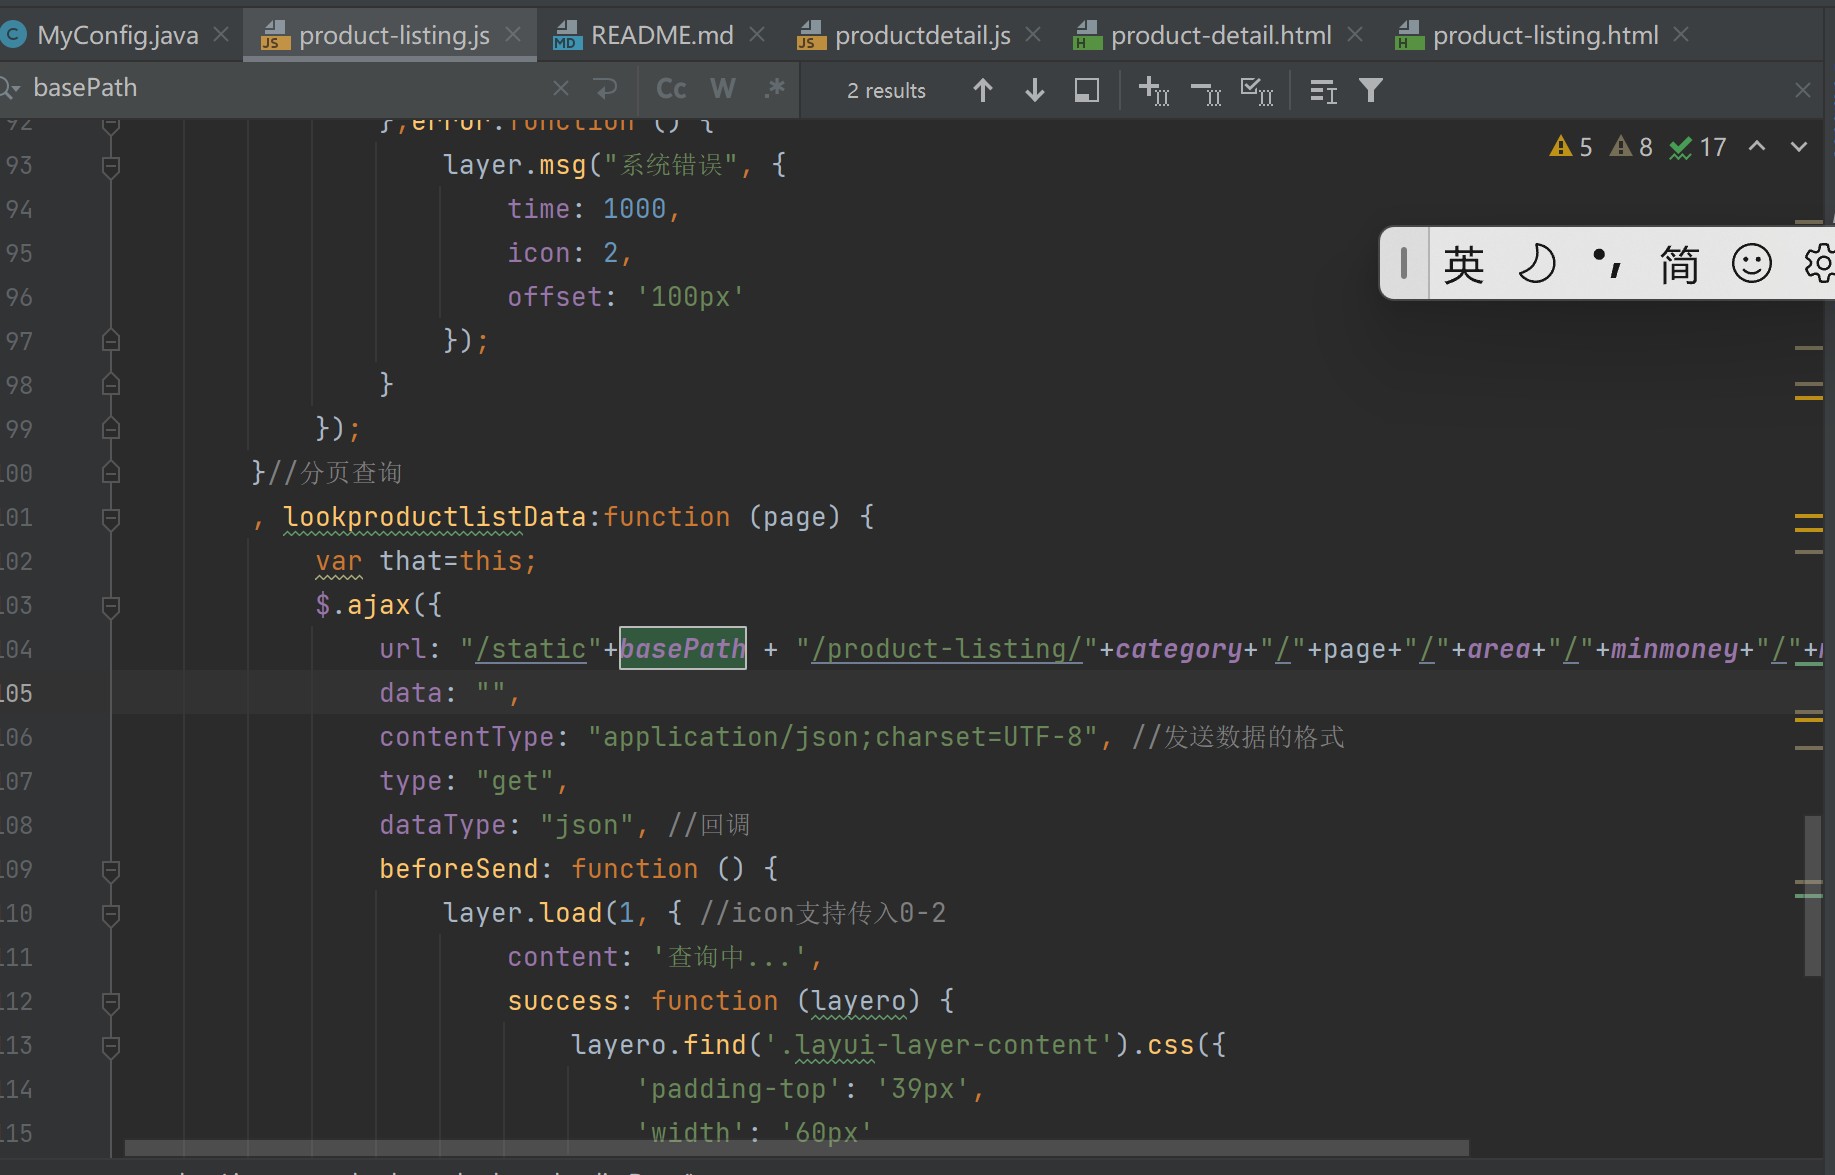Screen dimensions: 1835x1175
Task: Collapse layer.load block at line 110
Action: point(111,914)
